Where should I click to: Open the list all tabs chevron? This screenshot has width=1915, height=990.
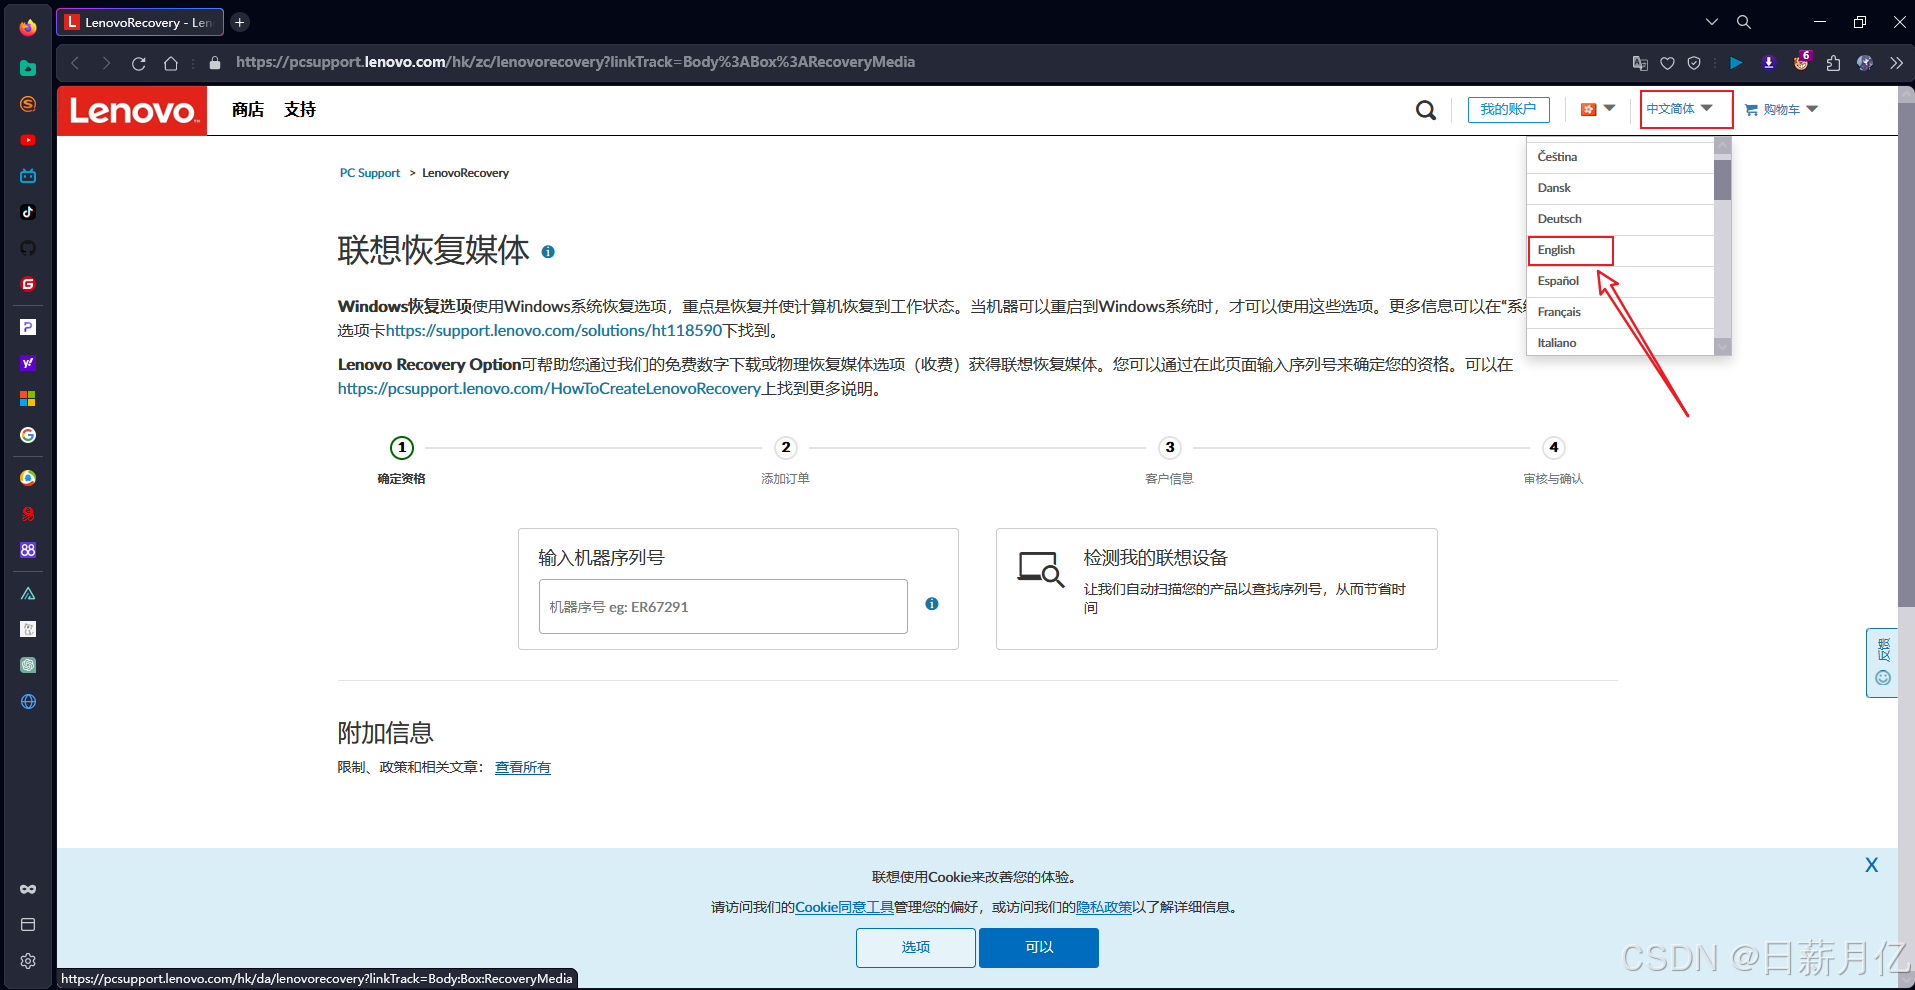[x=1712, y=22]
